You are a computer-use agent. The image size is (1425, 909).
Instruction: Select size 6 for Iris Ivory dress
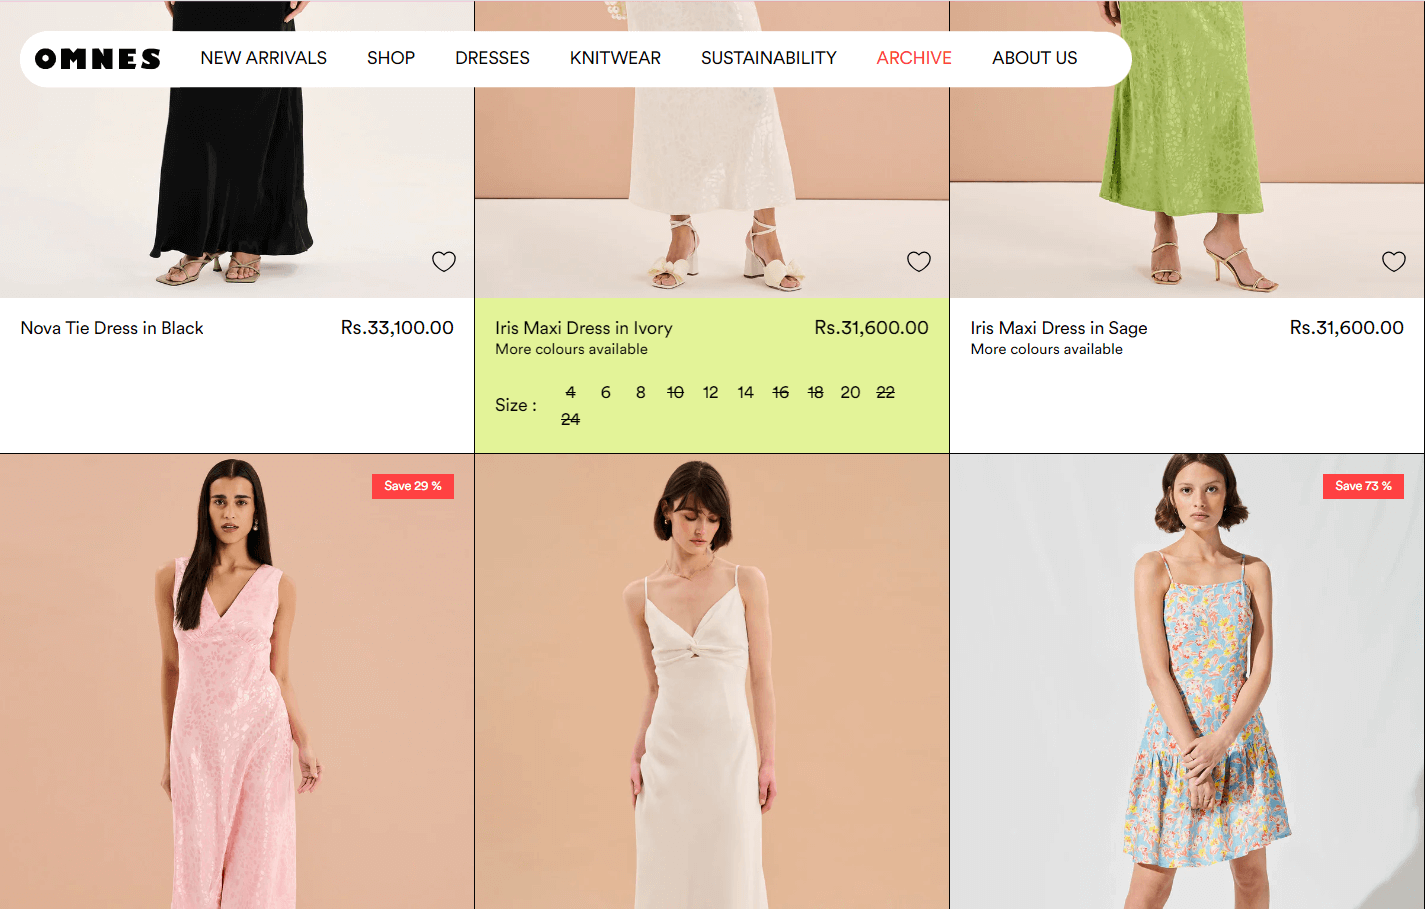coord(605,393)
